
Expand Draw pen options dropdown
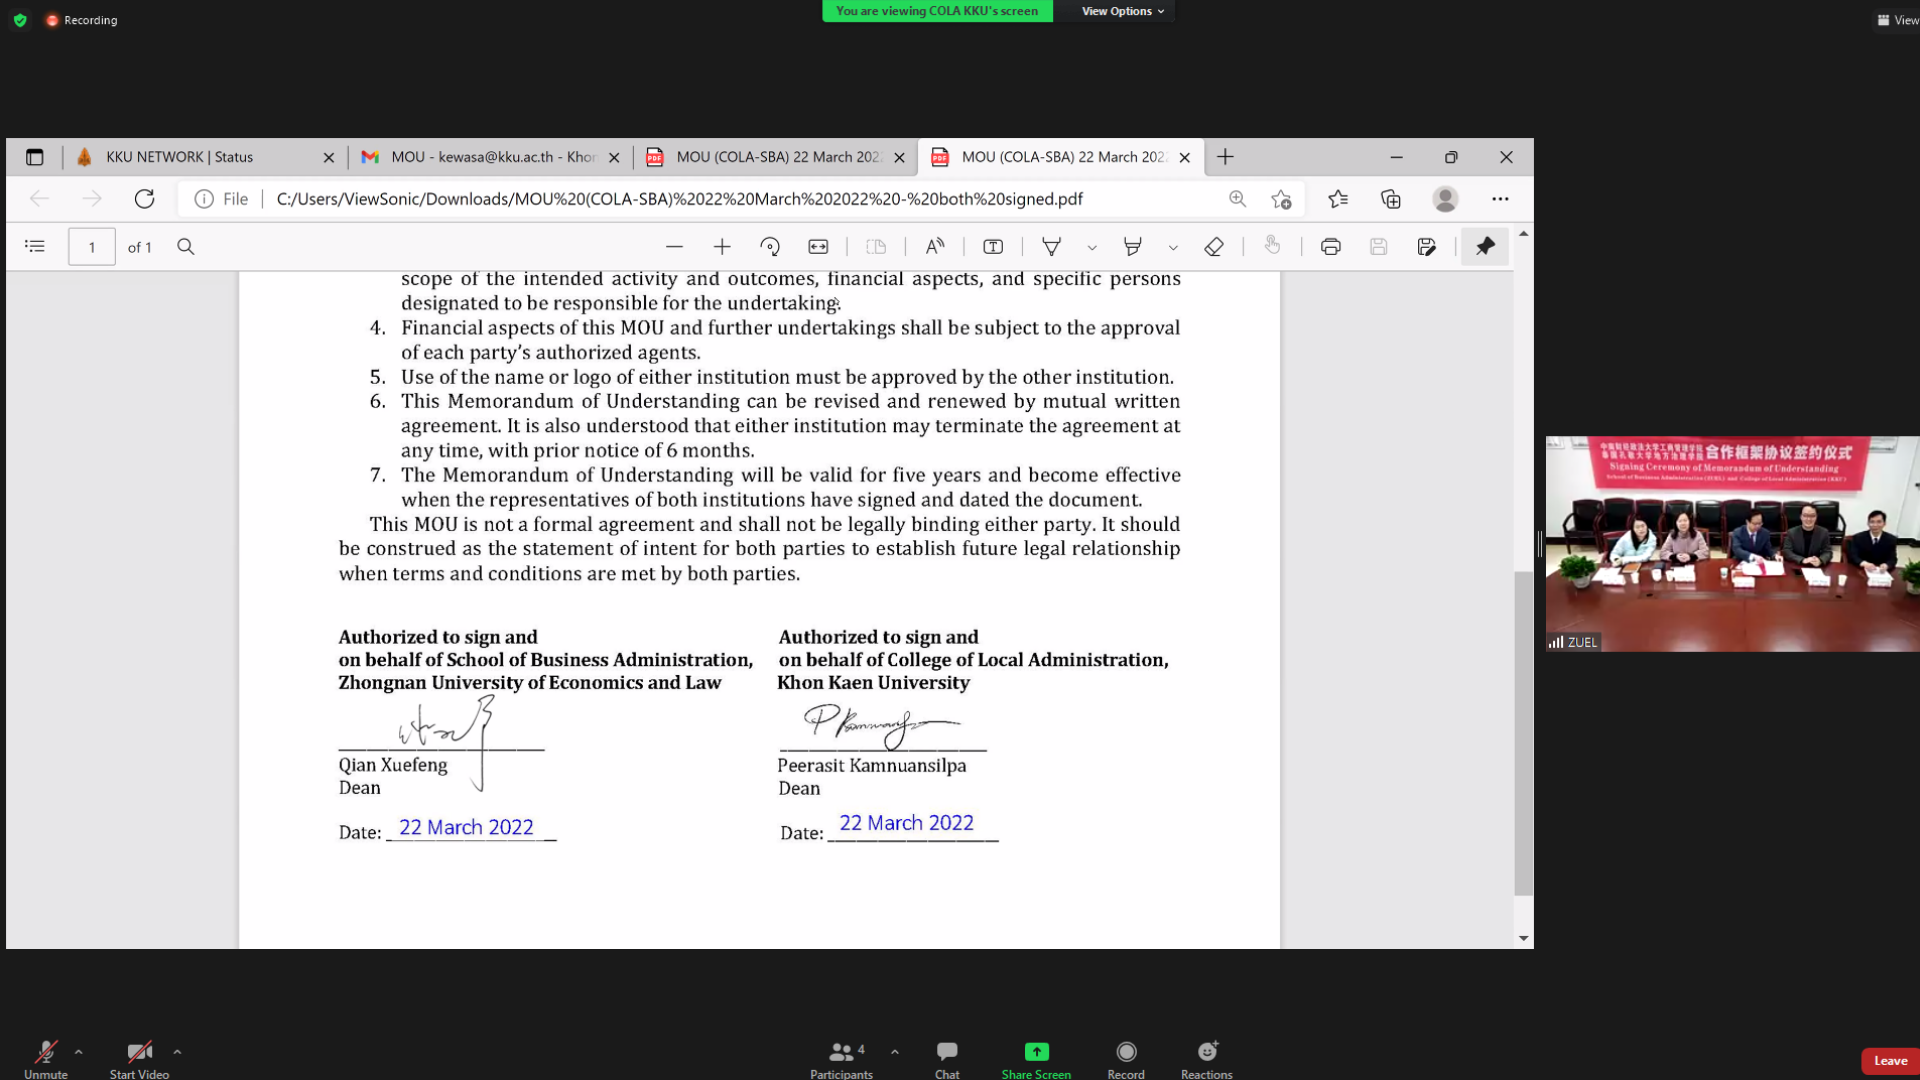[x=1092, y=247]
